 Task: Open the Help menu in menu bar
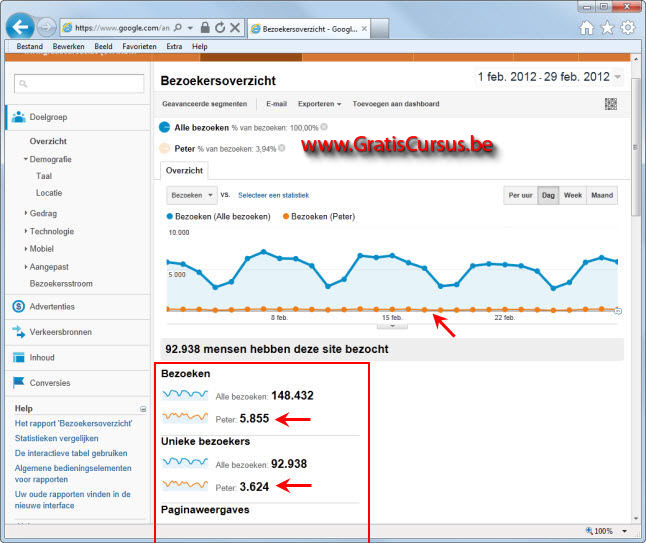coord(199,47)
